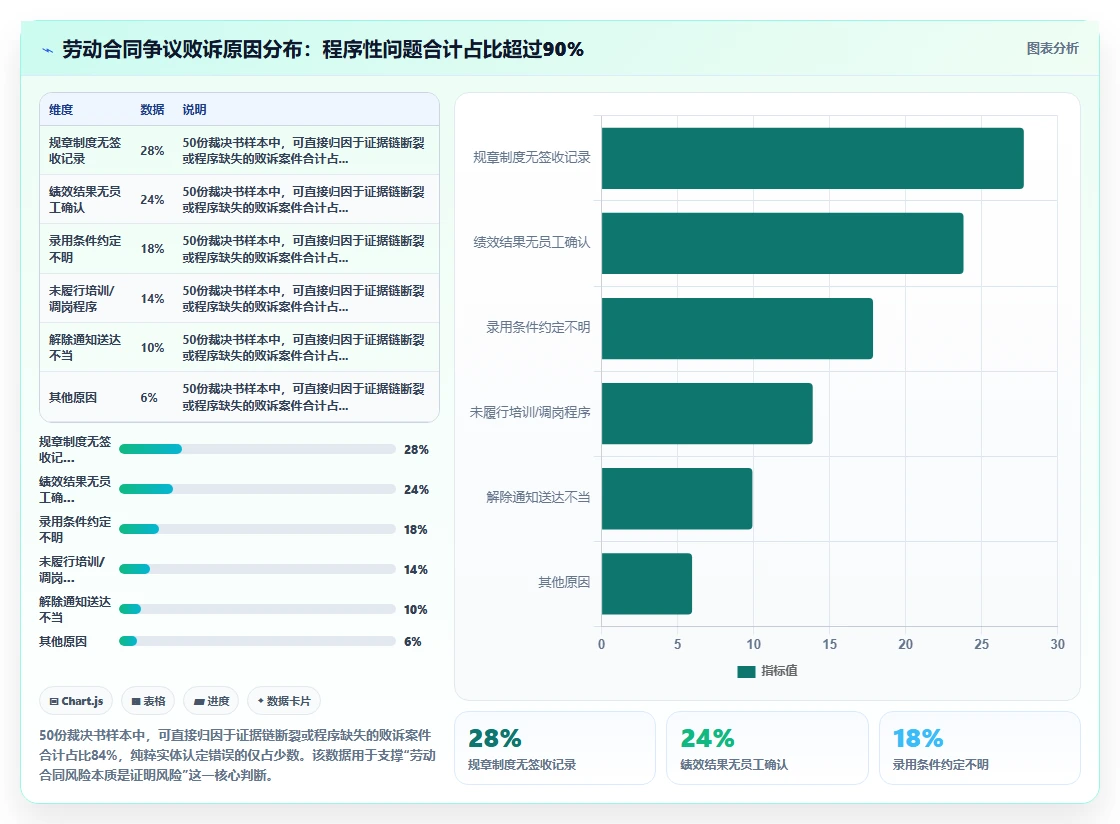Click the 其他原因 chart bar
Image resolution: width=1120 pixels, height=824 pixels.
[646, 583]
